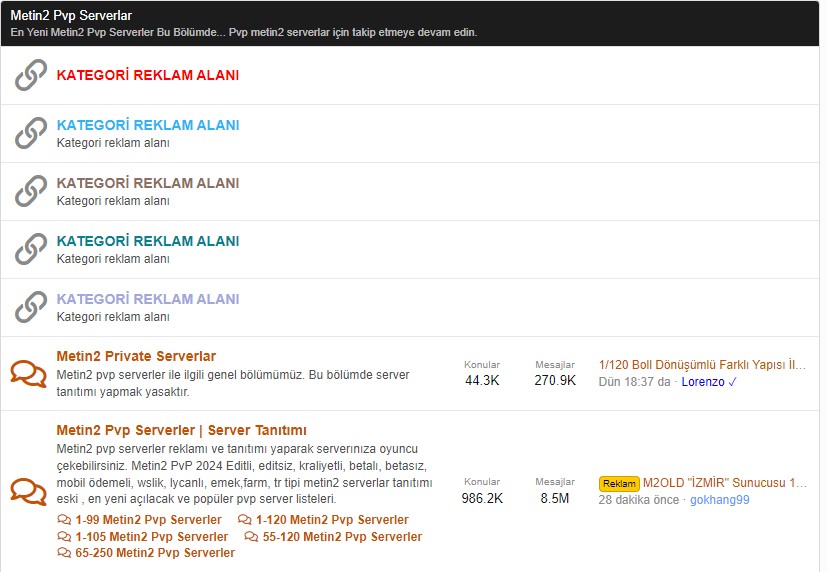This screenshot has height=572, width=827.
Task: Click the 28 dakika önce timestamp
Action: (x=639, y=500)
